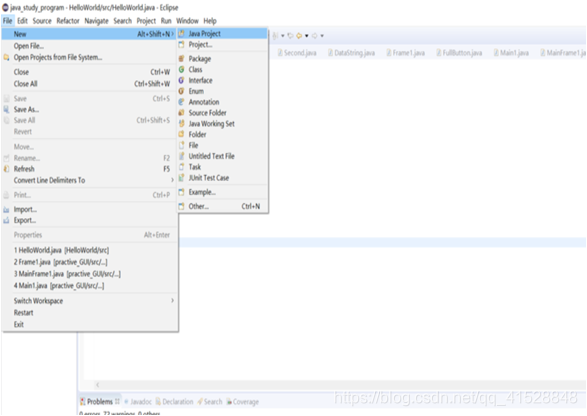The height and width of the screenshot is (416, 587).
Task: Click the Java Project icon
Action: pyautogui.click(x=182, y=34)
